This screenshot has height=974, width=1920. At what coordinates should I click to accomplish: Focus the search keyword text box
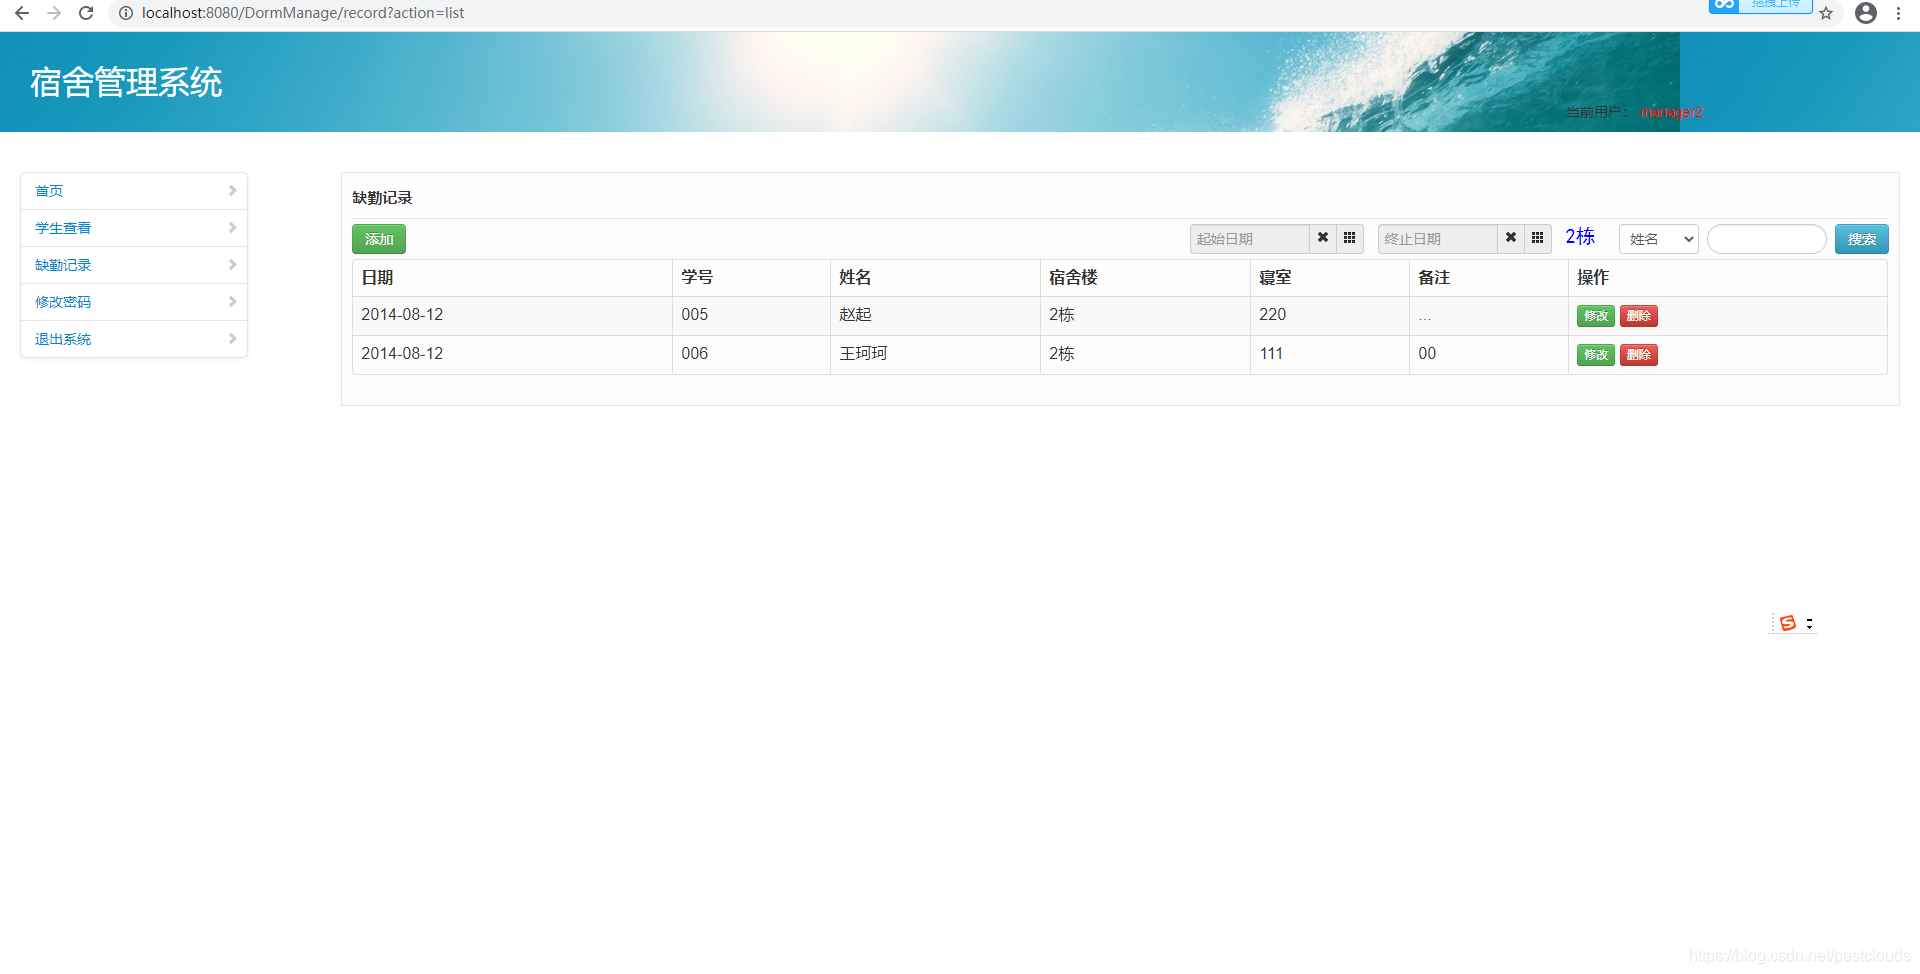[1767, 239]
